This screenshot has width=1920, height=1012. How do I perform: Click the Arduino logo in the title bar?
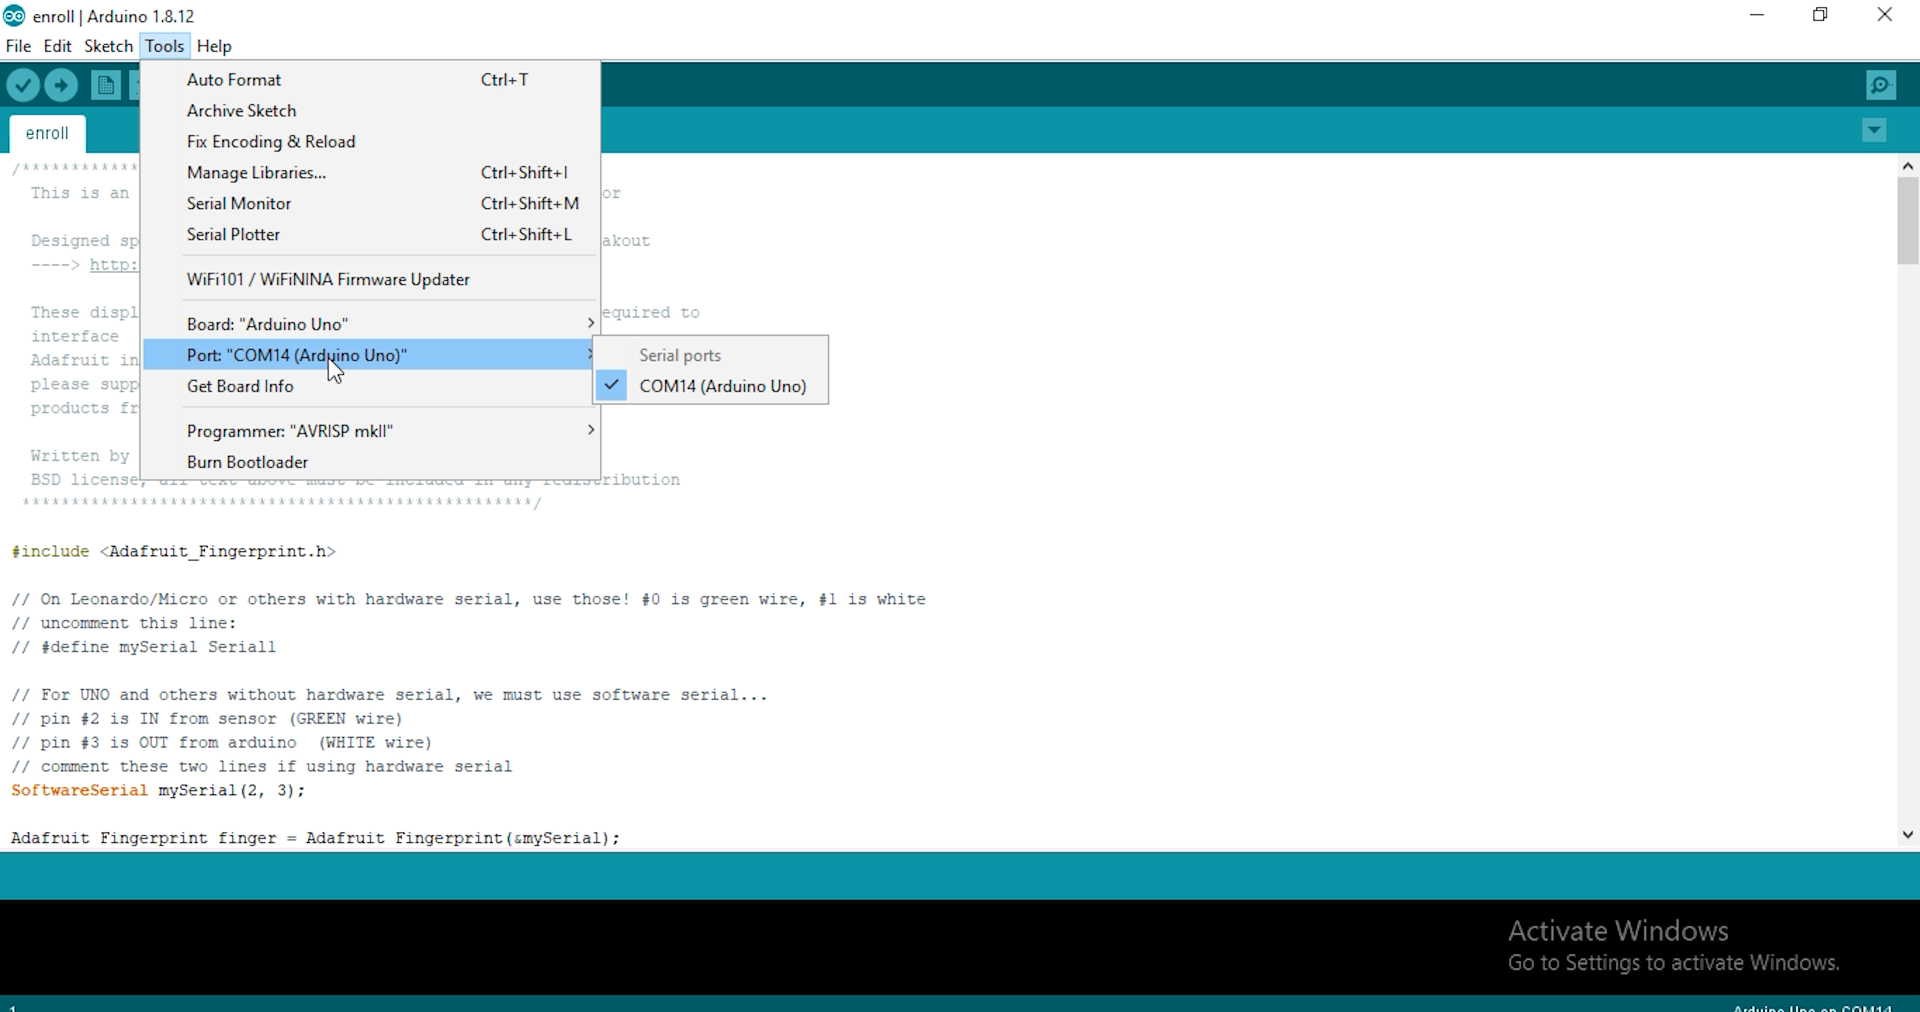click(x=14, y=15)
